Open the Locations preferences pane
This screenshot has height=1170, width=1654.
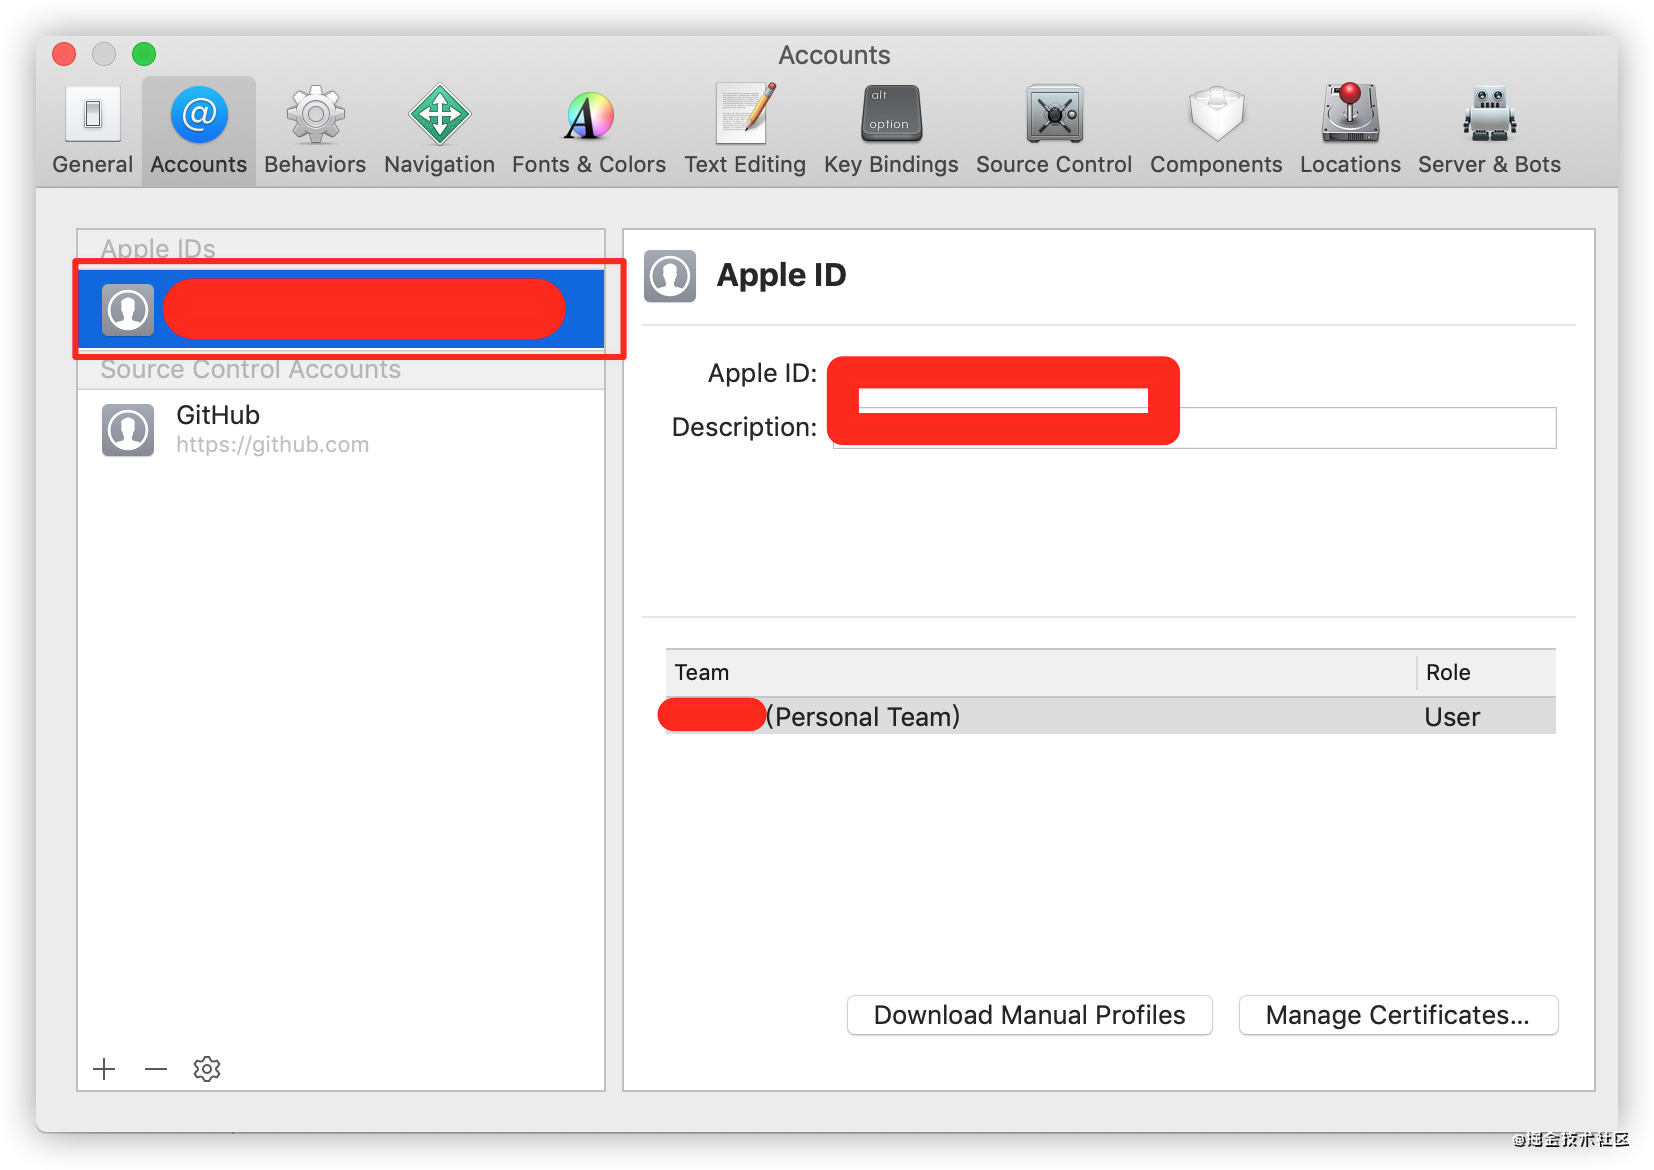point(1350,131)
